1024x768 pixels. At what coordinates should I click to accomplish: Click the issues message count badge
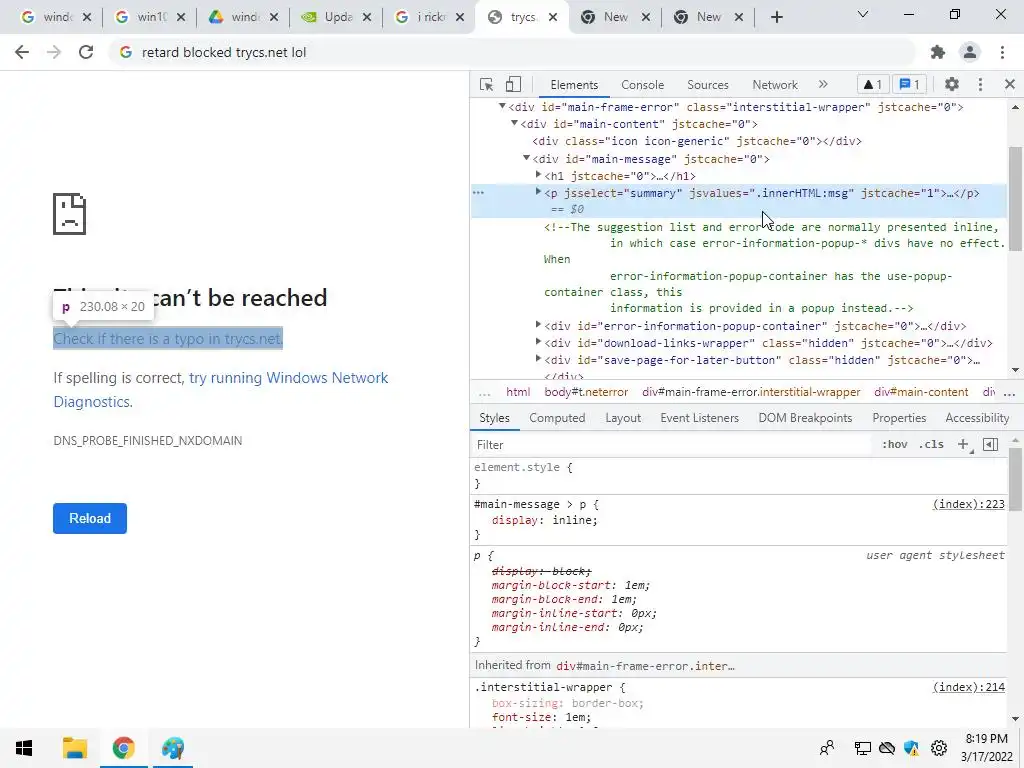click(x=910, y=84)
